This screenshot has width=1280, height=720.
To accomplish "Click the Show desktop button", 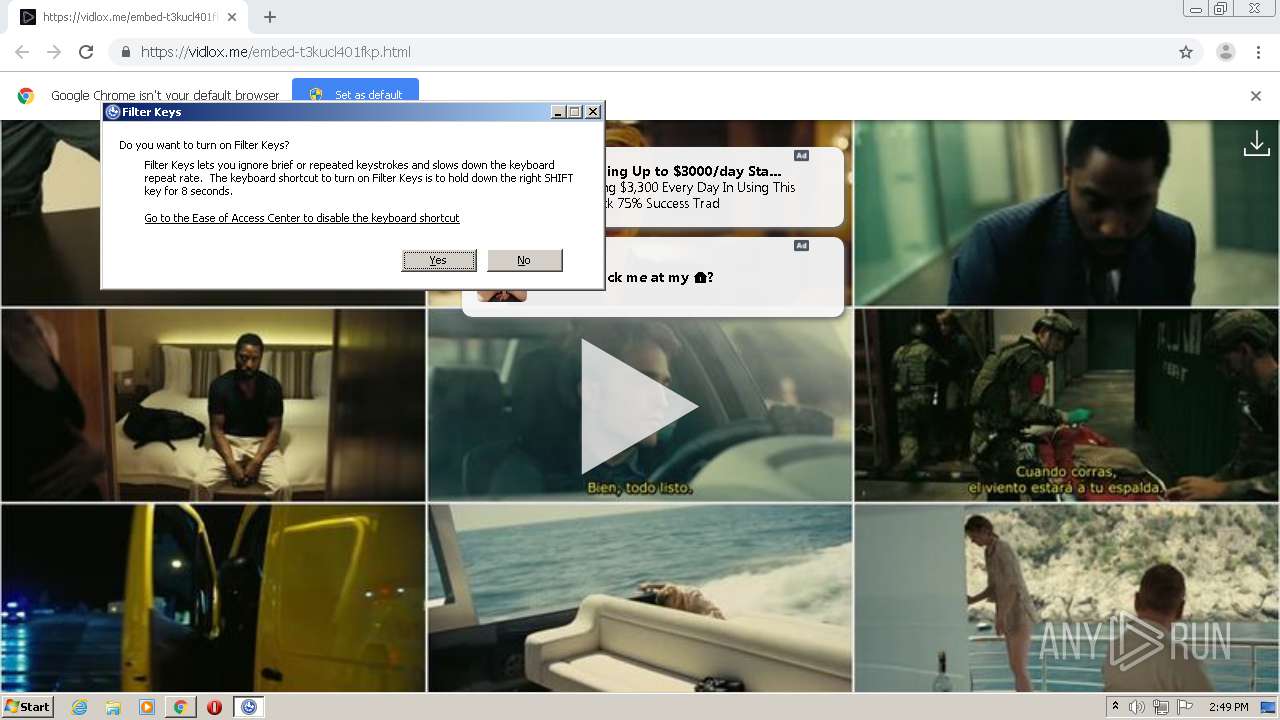I will (x=1268, y=707).
